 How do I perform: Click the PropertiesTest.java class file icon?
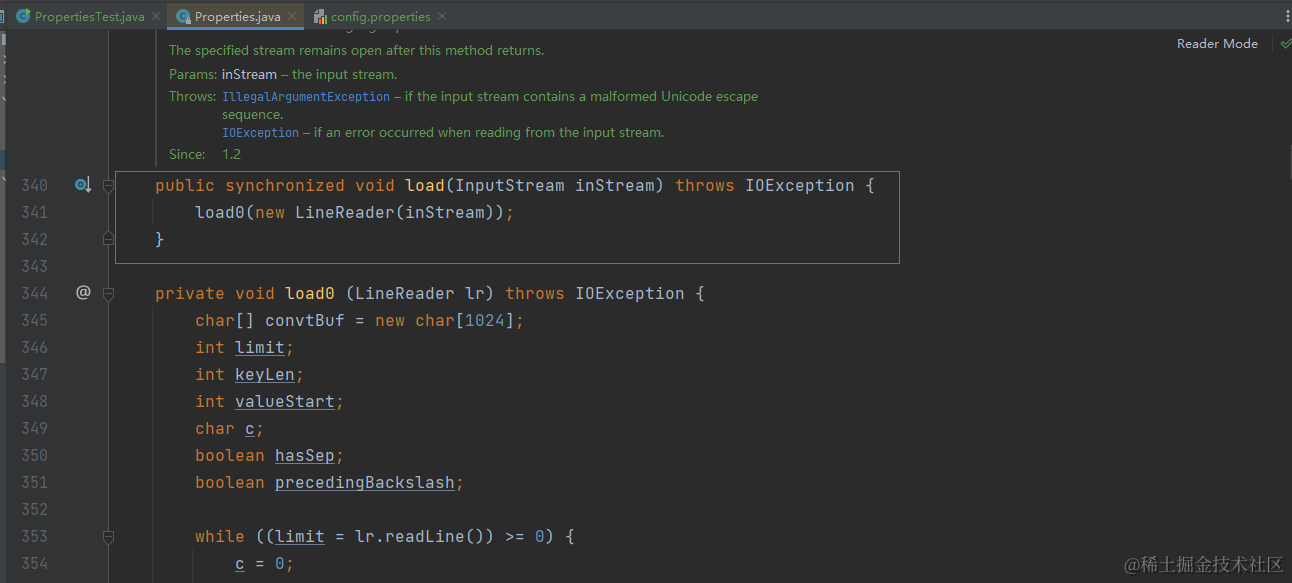click(x=22, y=16)
